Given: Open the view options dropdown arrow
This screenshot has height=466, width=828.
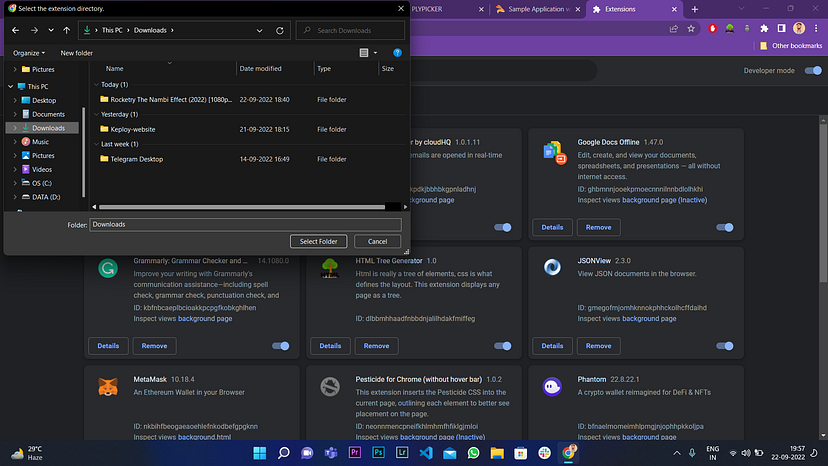Looking at the screenshot, I should 375,53.
